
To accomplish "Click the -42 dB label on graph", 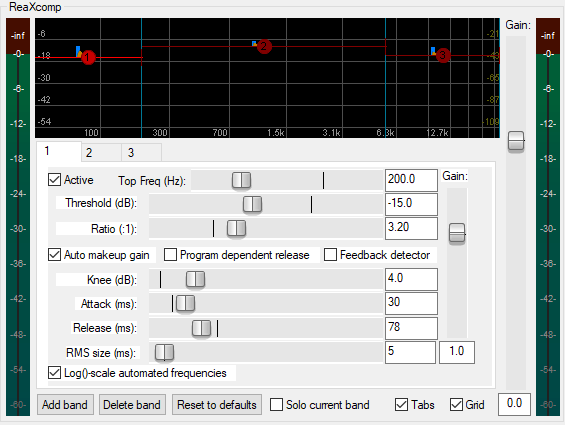I will coord(44,99).
